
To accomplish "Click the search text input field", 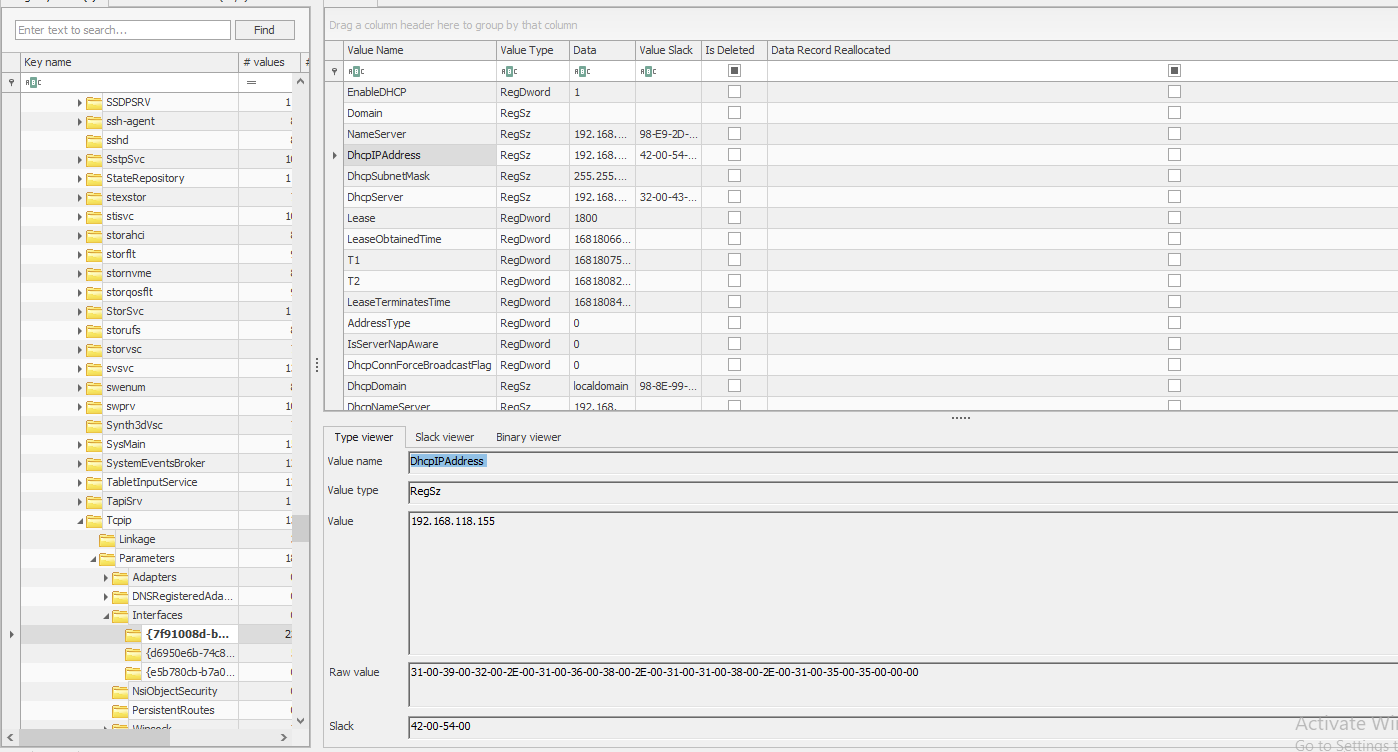I will 123,30.
